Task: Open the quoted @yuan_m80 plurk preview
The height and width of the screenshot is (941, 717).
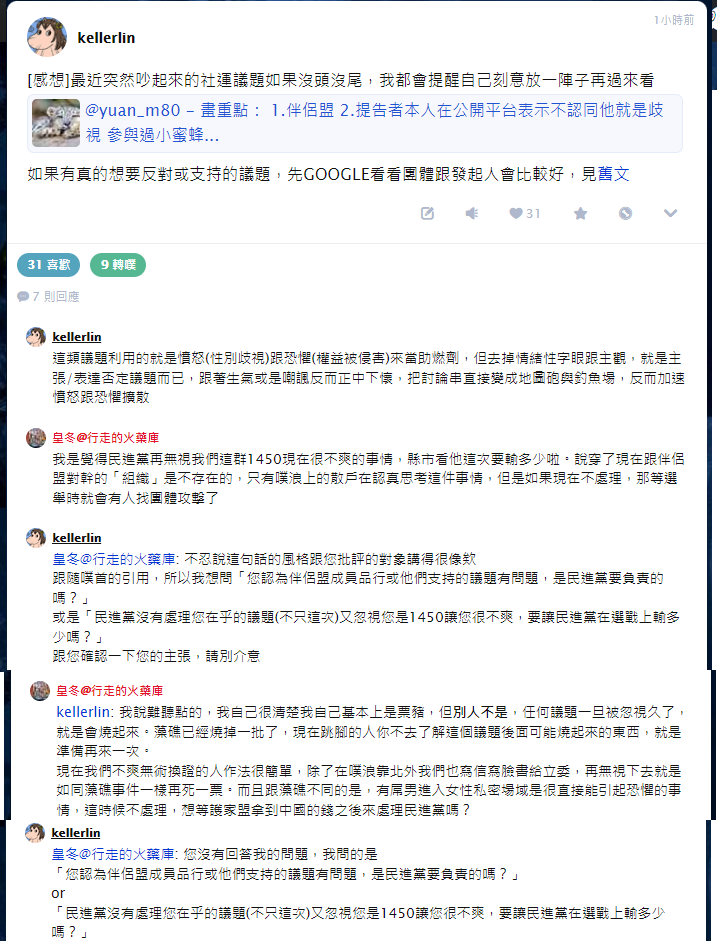Action: (355, 123)
